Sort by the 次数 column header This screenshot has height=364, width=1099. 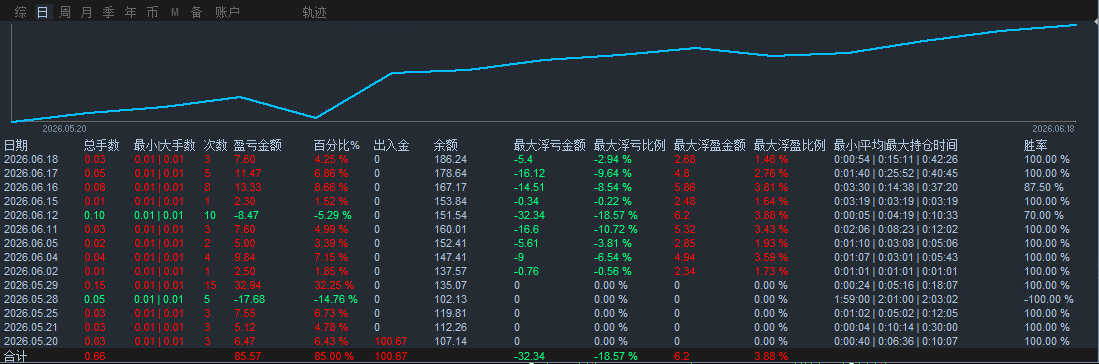[x=216, y=145]
